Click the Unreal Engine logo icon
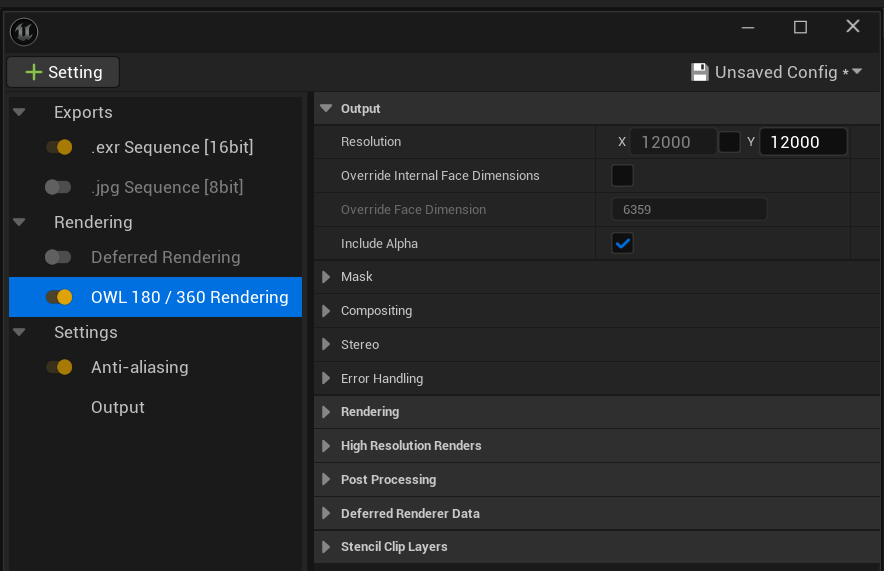The image size is (884, 571). click(24, 32)
